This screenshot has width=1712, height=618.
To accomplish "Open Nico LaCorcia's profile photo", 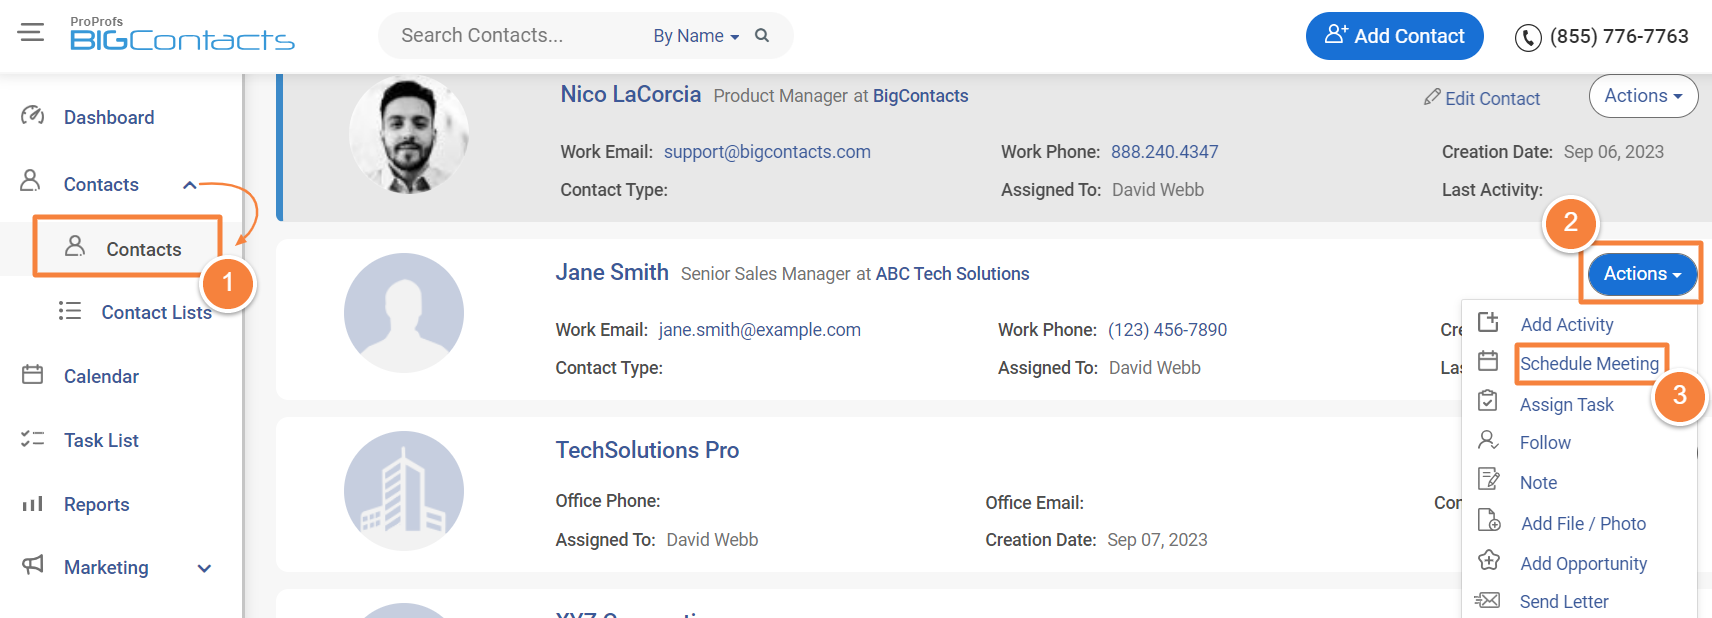I will click(408, 134).
